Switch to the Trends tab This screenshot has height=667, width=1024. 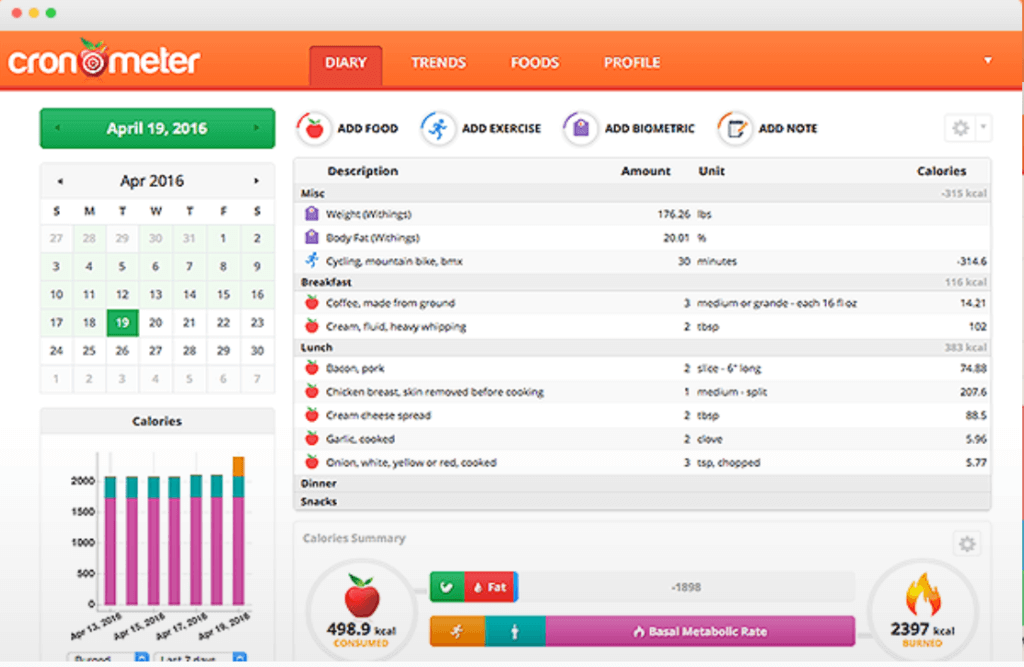click(438, 62)
